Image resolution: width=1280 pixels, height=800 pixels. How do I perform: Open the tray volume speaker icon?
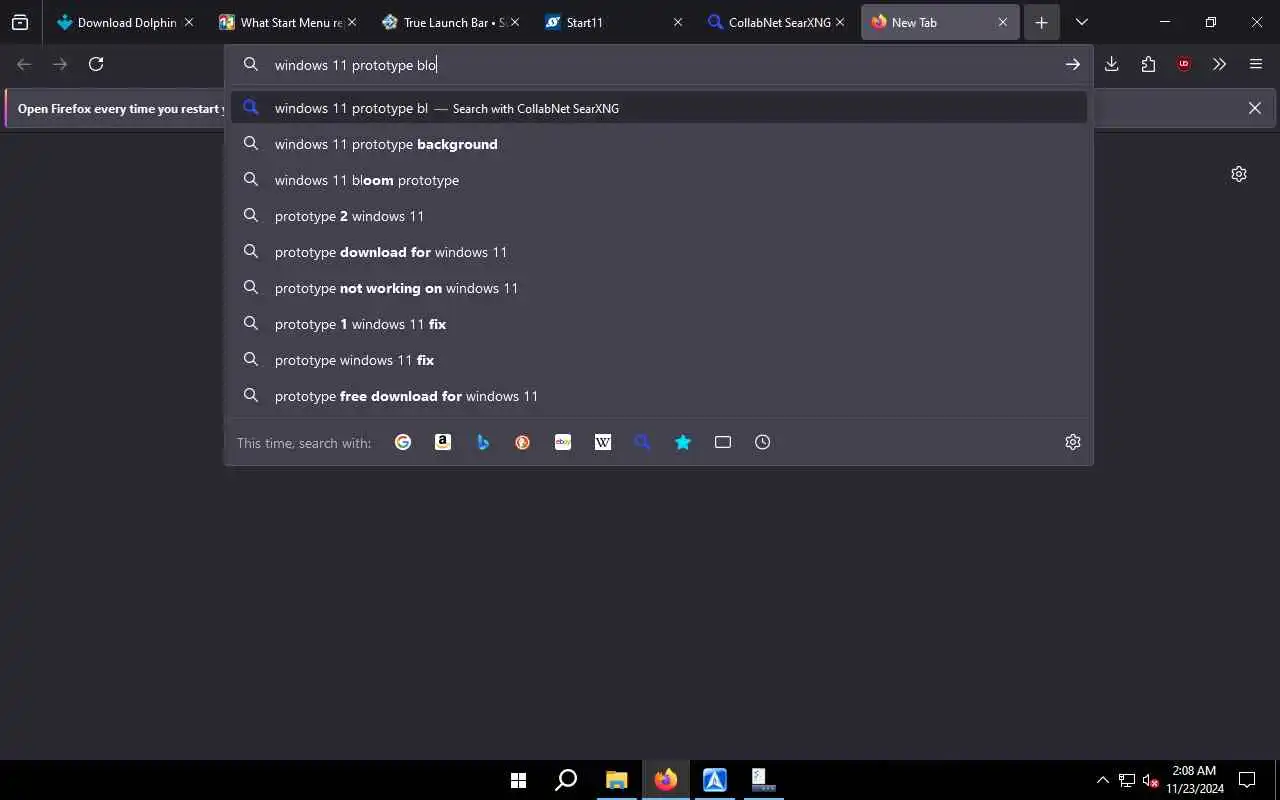tap(1150, 780)
